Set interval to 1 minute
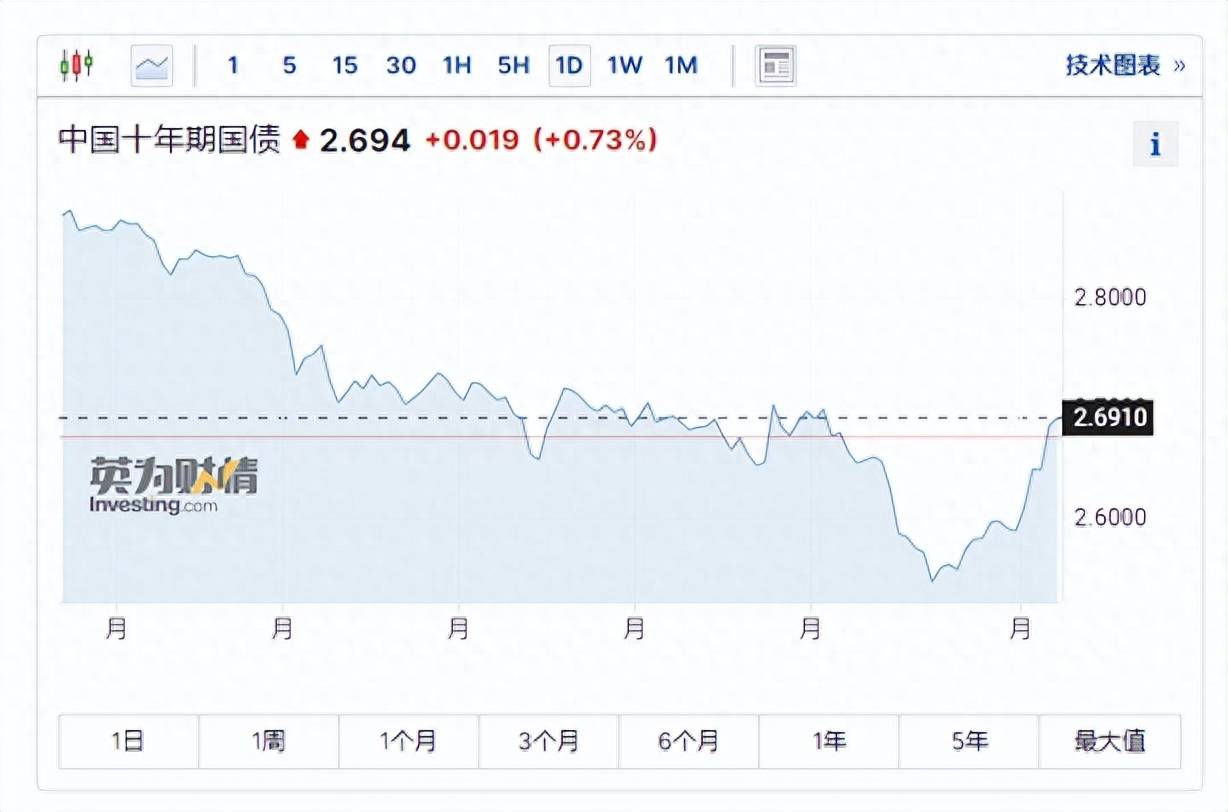 point(233,66)
